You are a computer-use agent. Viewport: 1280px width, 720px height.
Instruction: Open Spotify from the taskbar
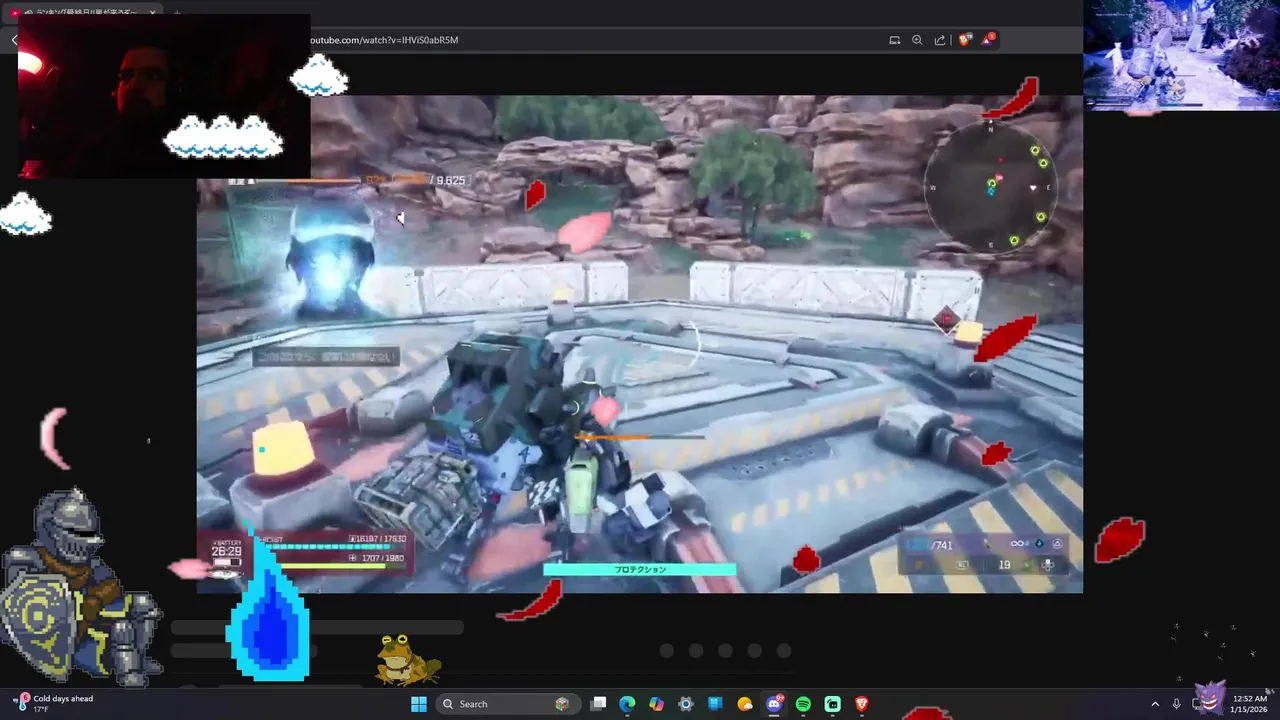[x=803, y=704]
